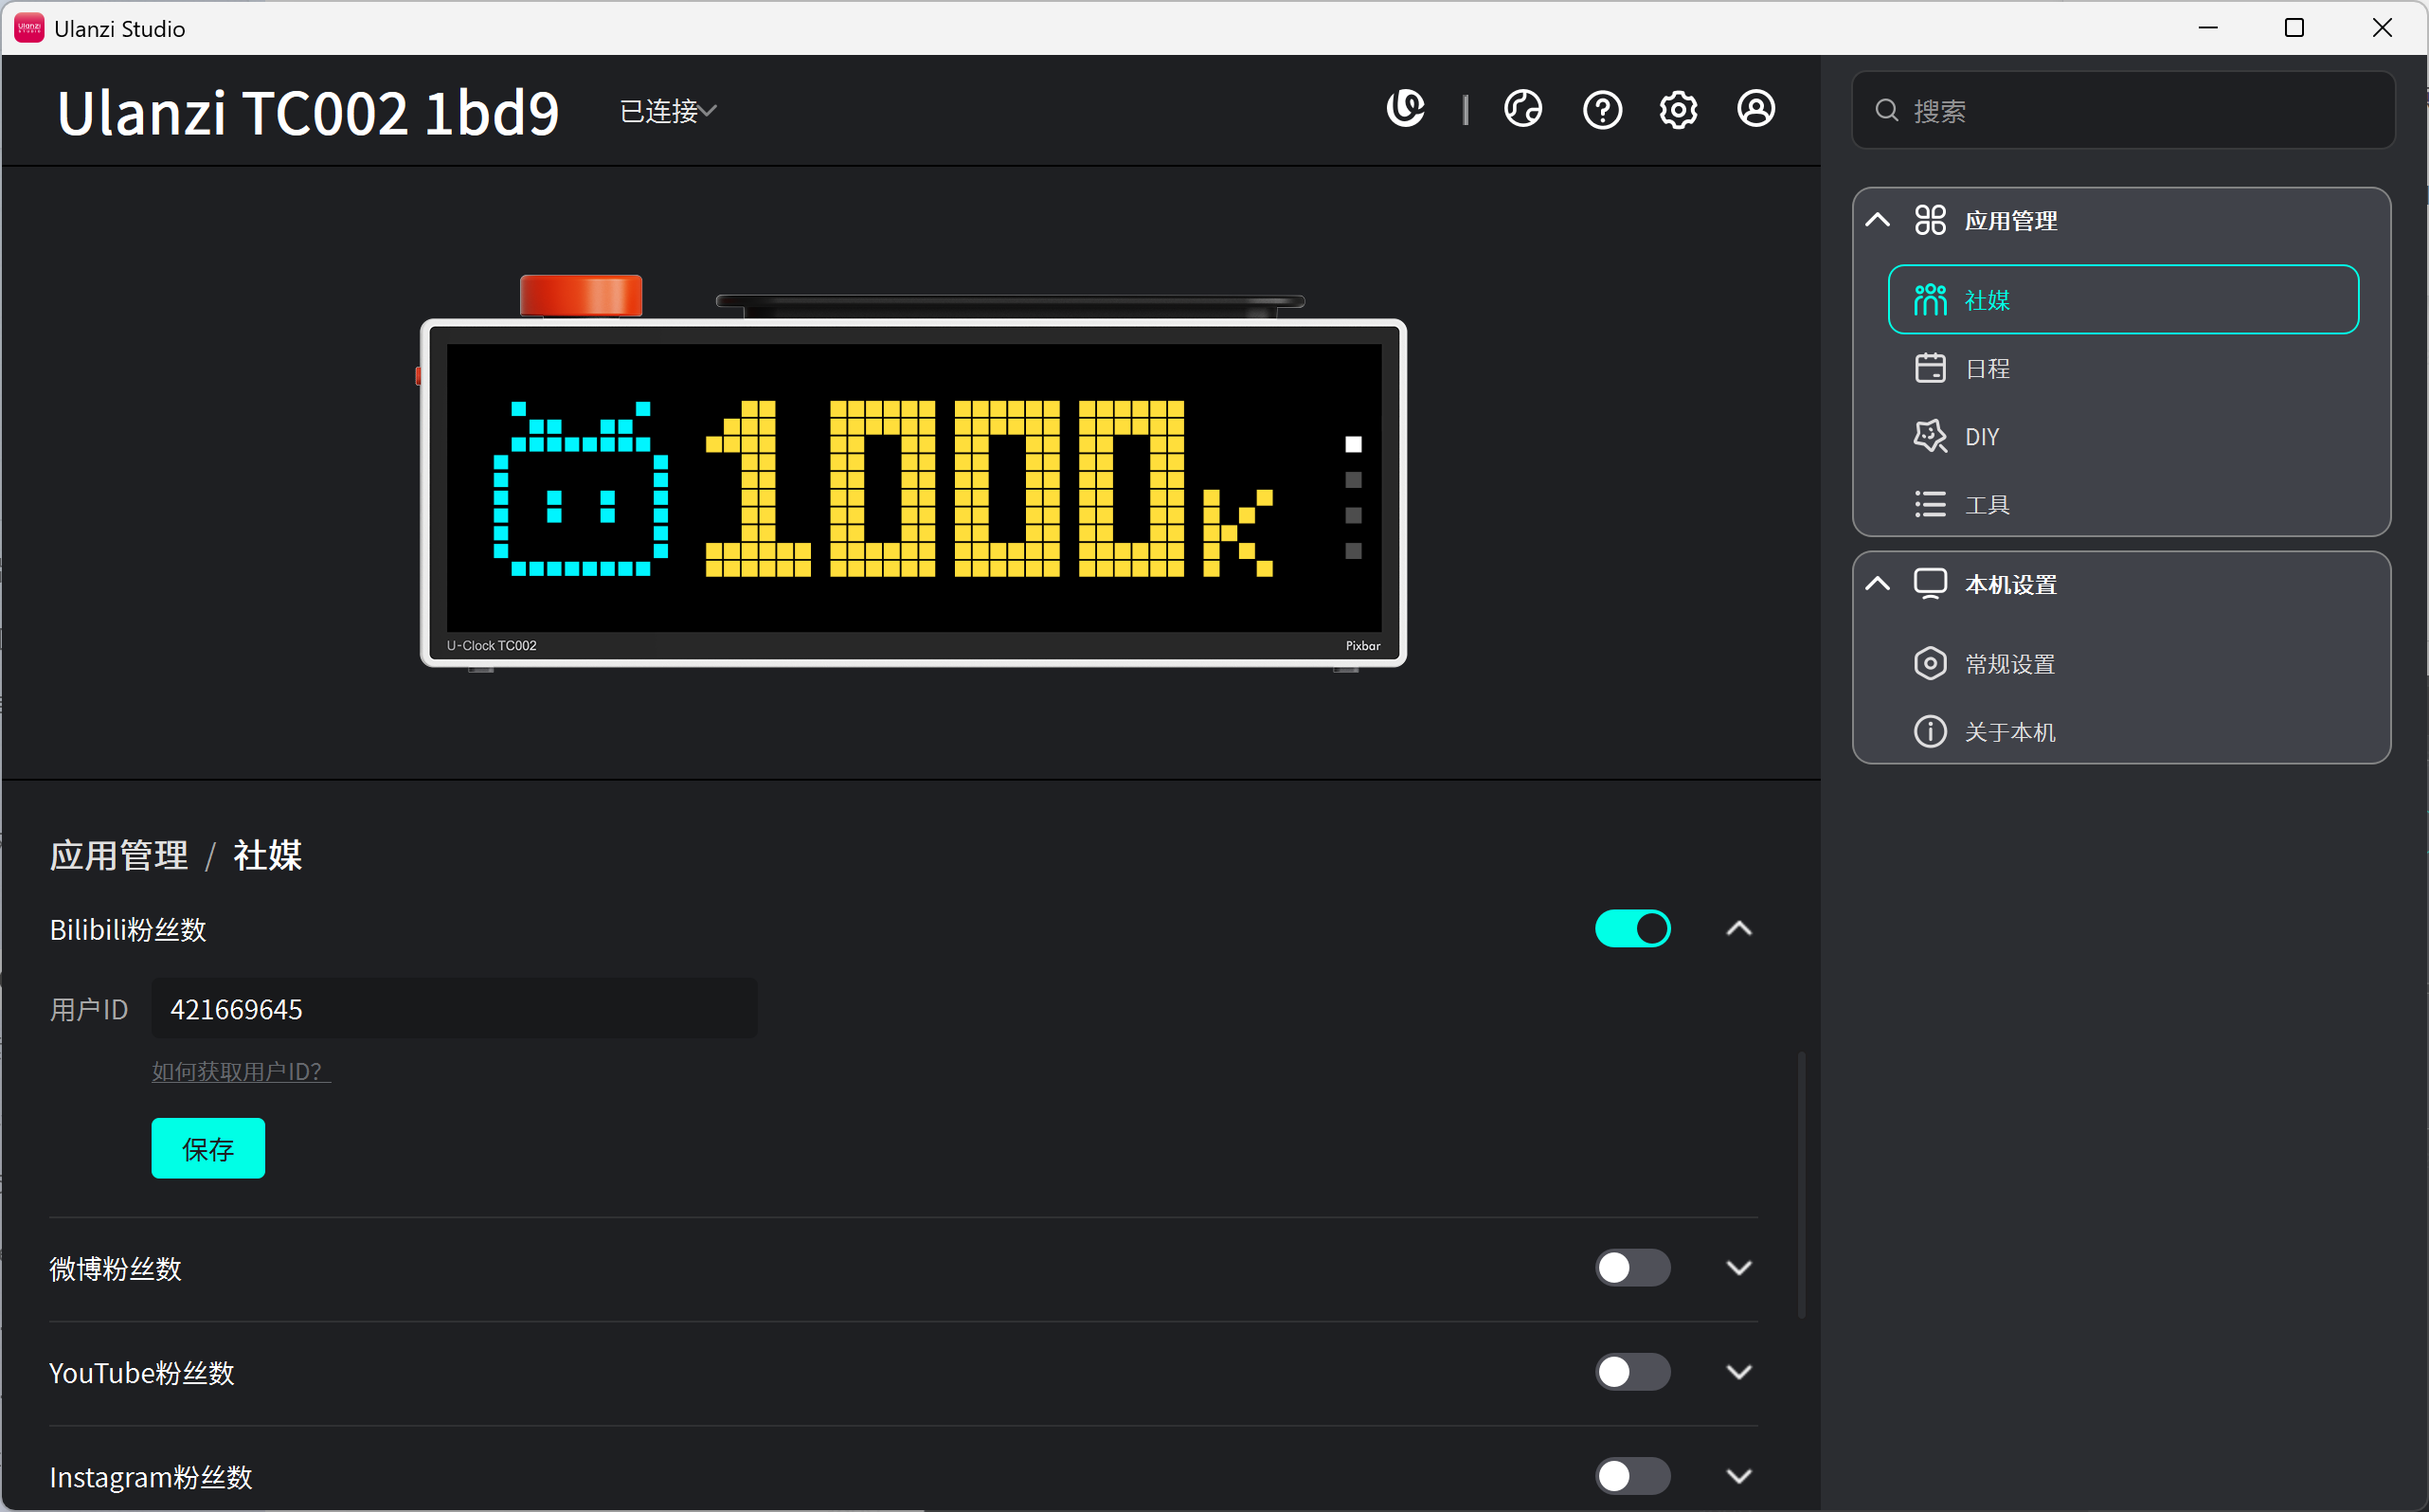Screen dimensions: 2429x1512
Task: Open the help question mark icon
Action: coord(1602,109)
